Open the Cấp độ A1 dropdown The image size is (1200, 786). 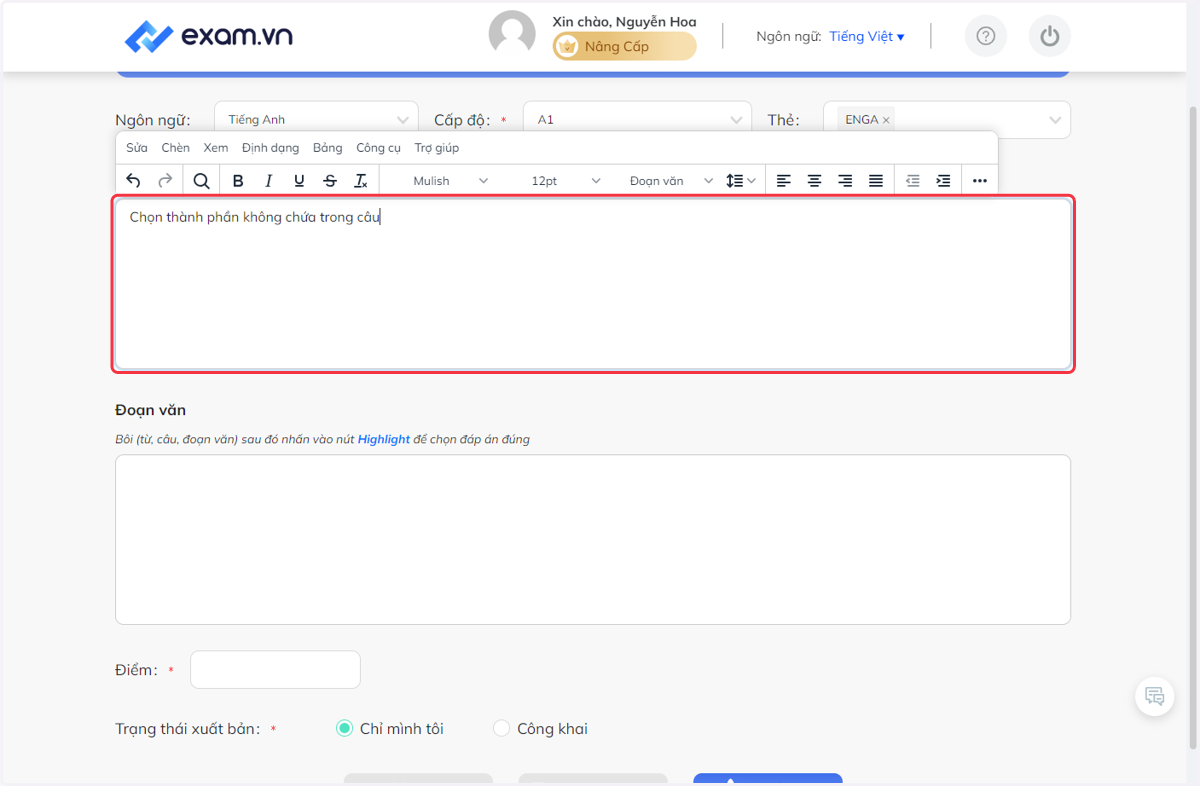(637, 120)
